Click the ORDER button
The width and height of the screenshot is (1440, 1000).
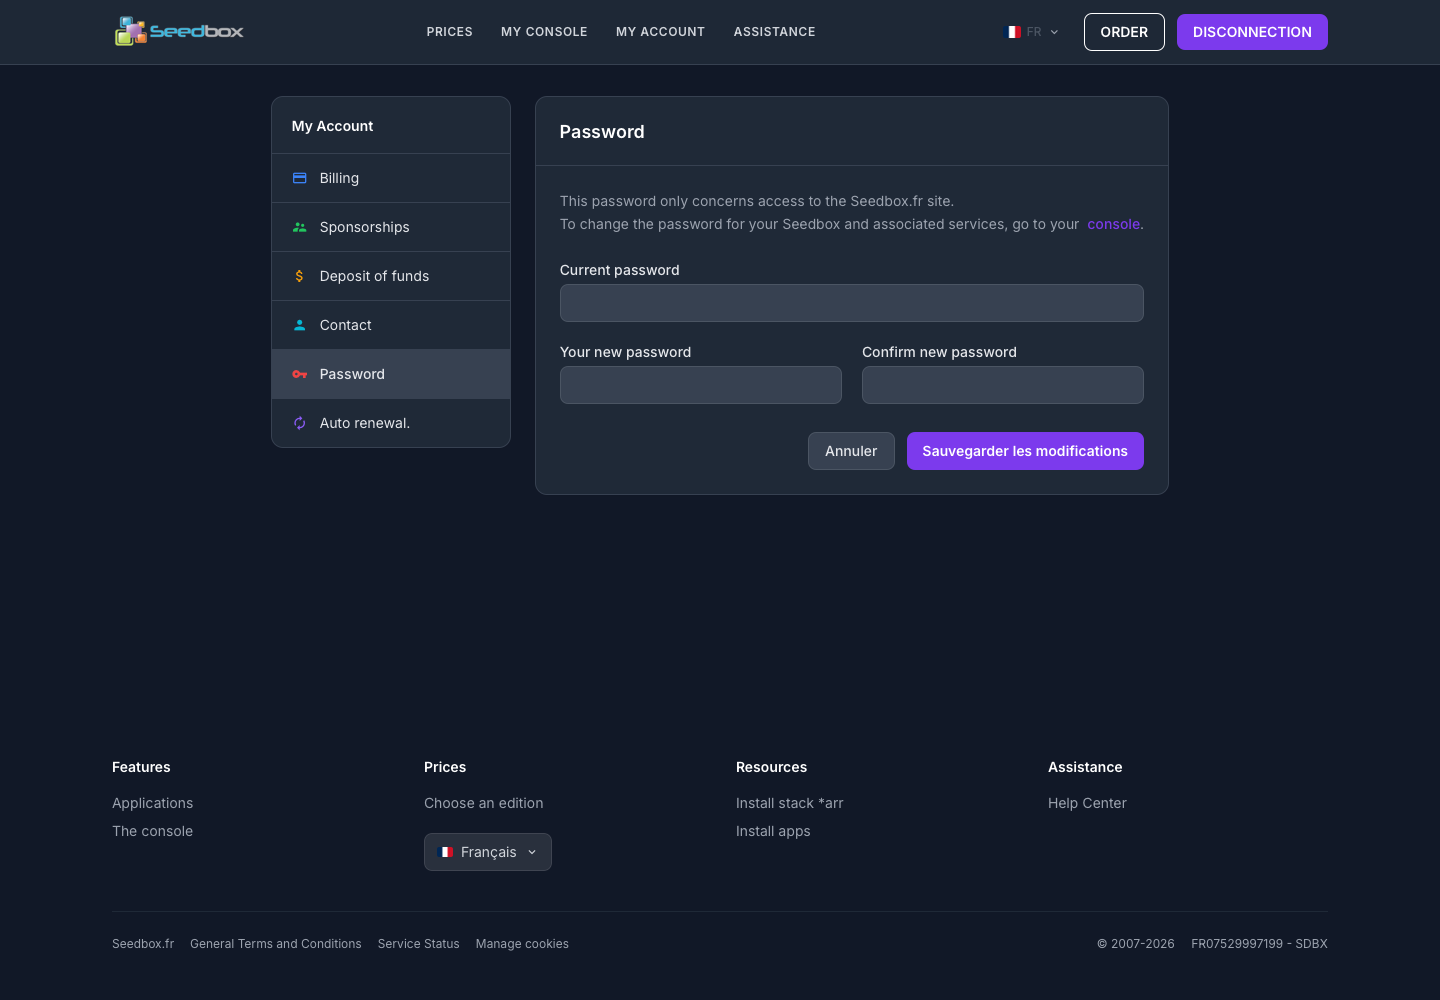click(x=1124, y=32)
